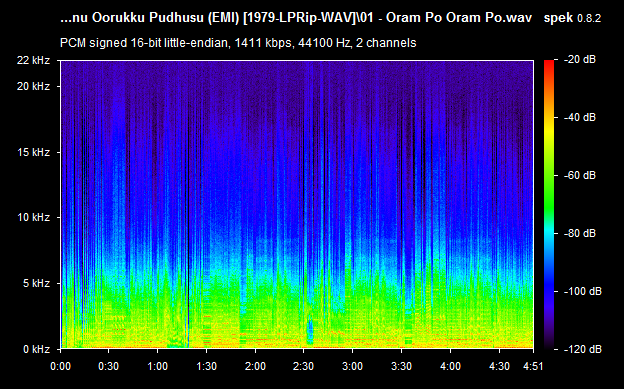Click the -60 dB green region of color scale
Image resolution: width=624 pixels, height=389 pixels.
[549, 176]
